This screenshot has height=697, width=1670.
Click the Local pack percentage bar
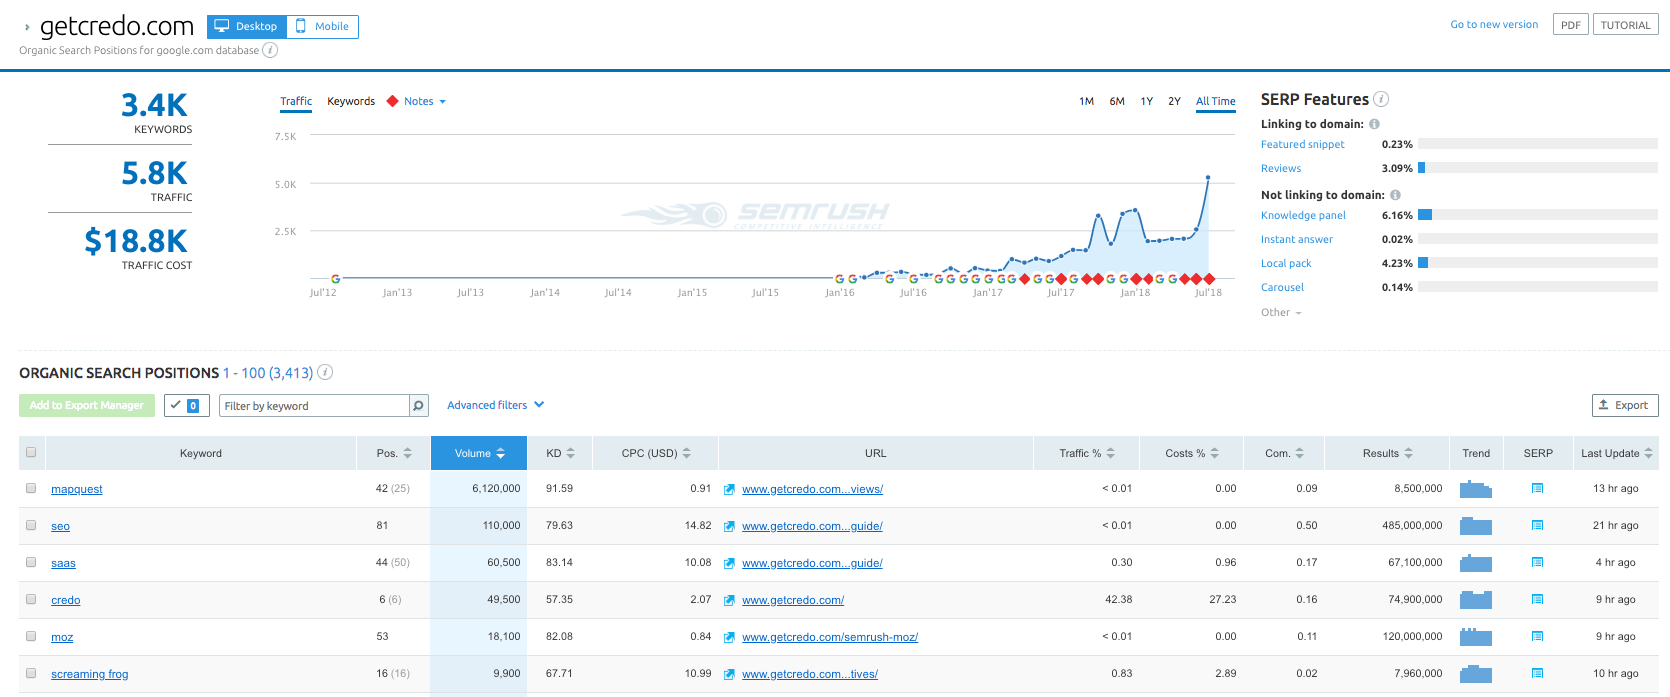click(x=1538, y=263)
